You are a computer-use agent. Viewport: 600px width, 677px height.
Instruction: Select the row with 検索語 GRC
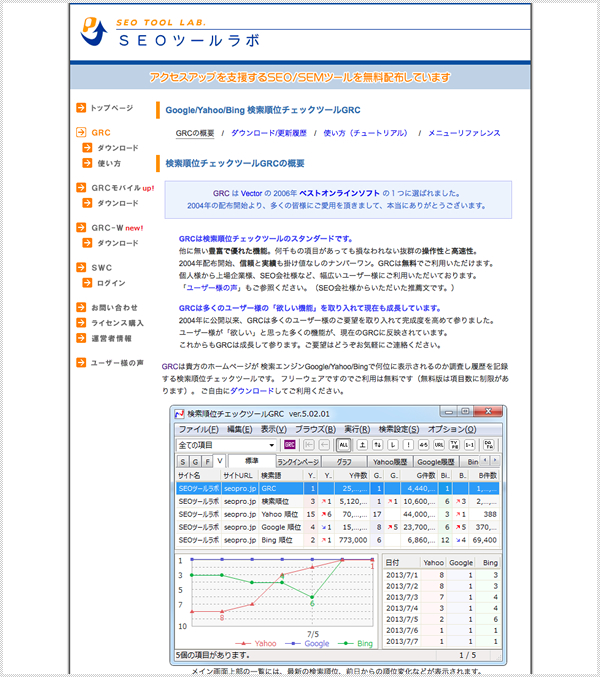[338, 488]
